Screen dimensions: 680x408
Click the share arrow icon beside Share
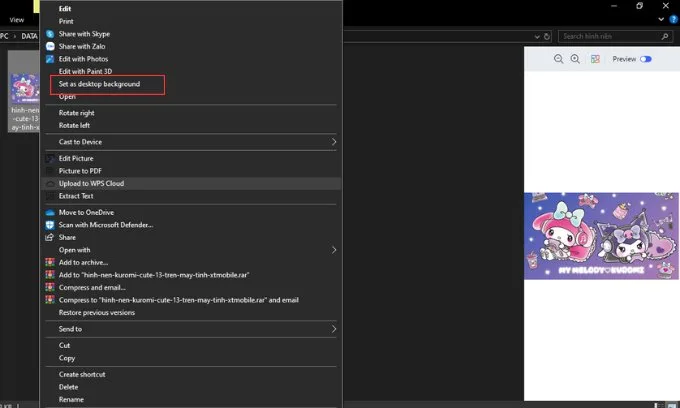point(50,237)
